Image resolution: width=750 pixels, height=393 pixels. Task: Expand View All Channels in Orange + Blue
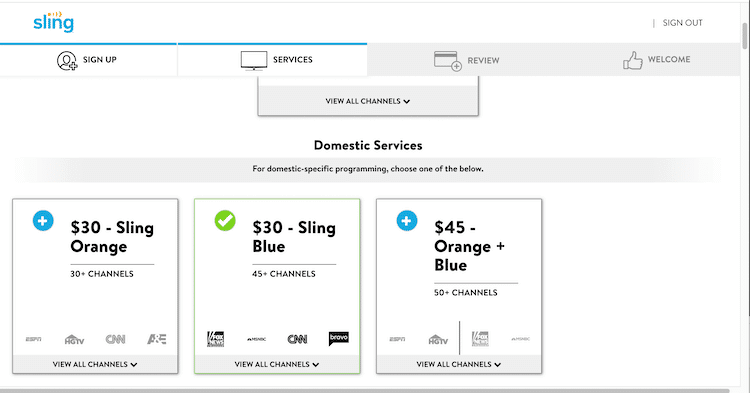point(459,364)
